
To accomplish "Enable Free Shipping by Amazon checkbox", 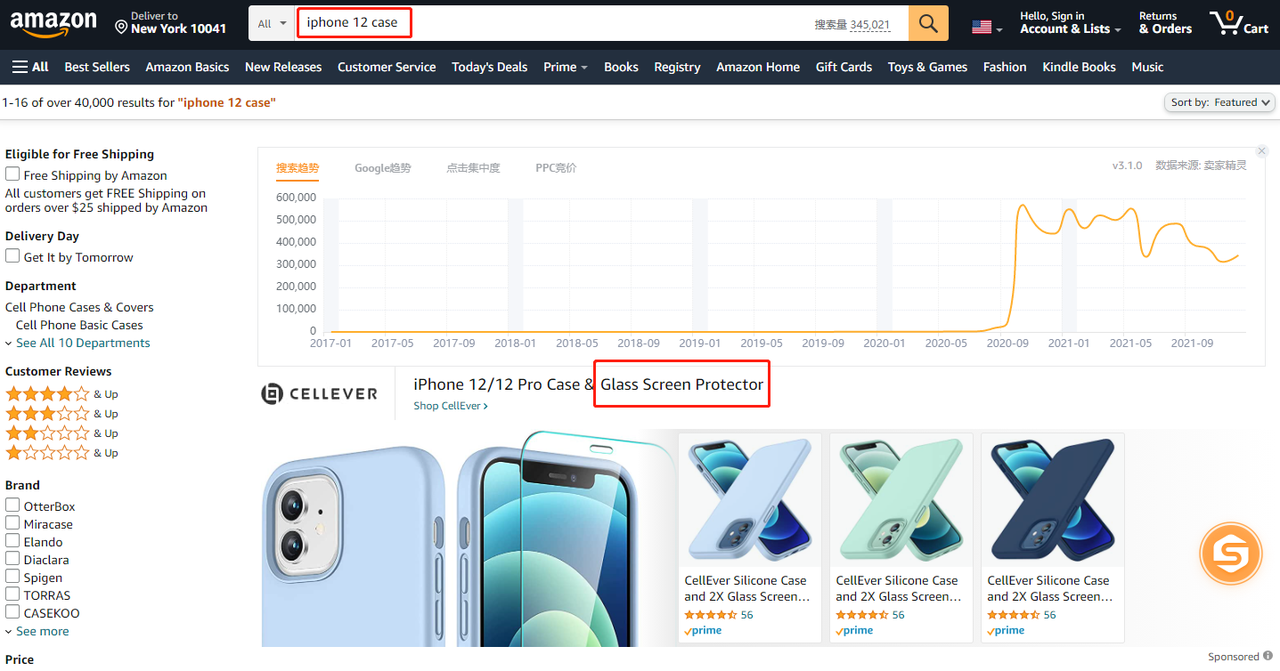I will point(13,174).
